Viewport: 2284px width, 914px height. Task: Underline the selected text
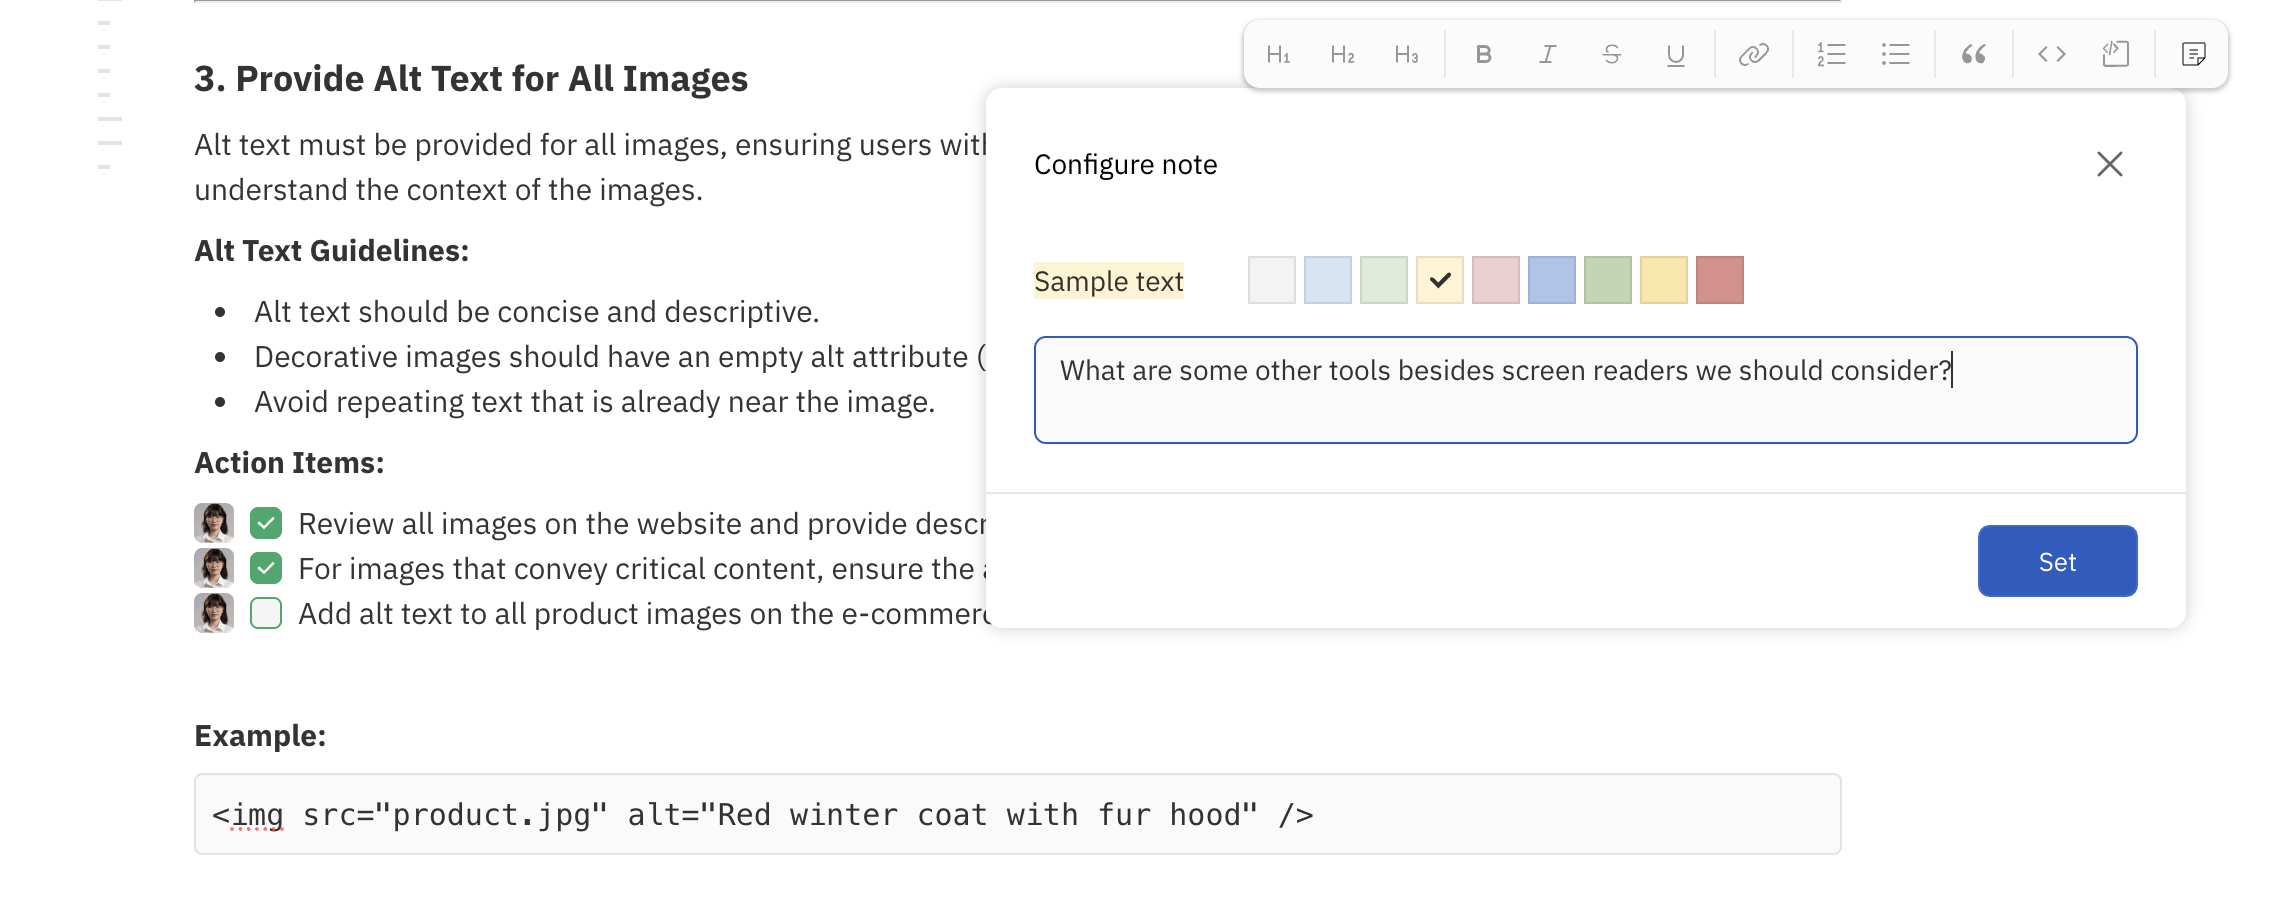1675,55
